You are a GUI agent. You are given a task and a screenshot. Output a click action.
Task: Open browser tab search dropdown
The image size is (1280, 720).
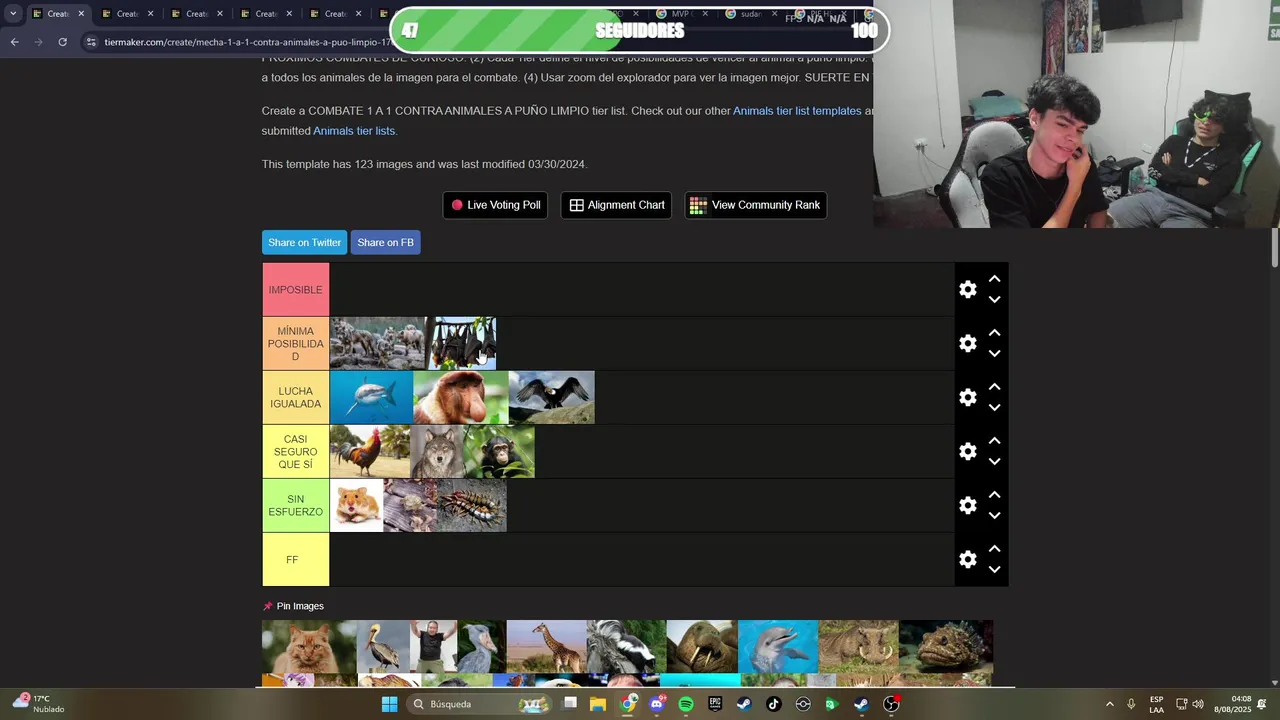12,14
